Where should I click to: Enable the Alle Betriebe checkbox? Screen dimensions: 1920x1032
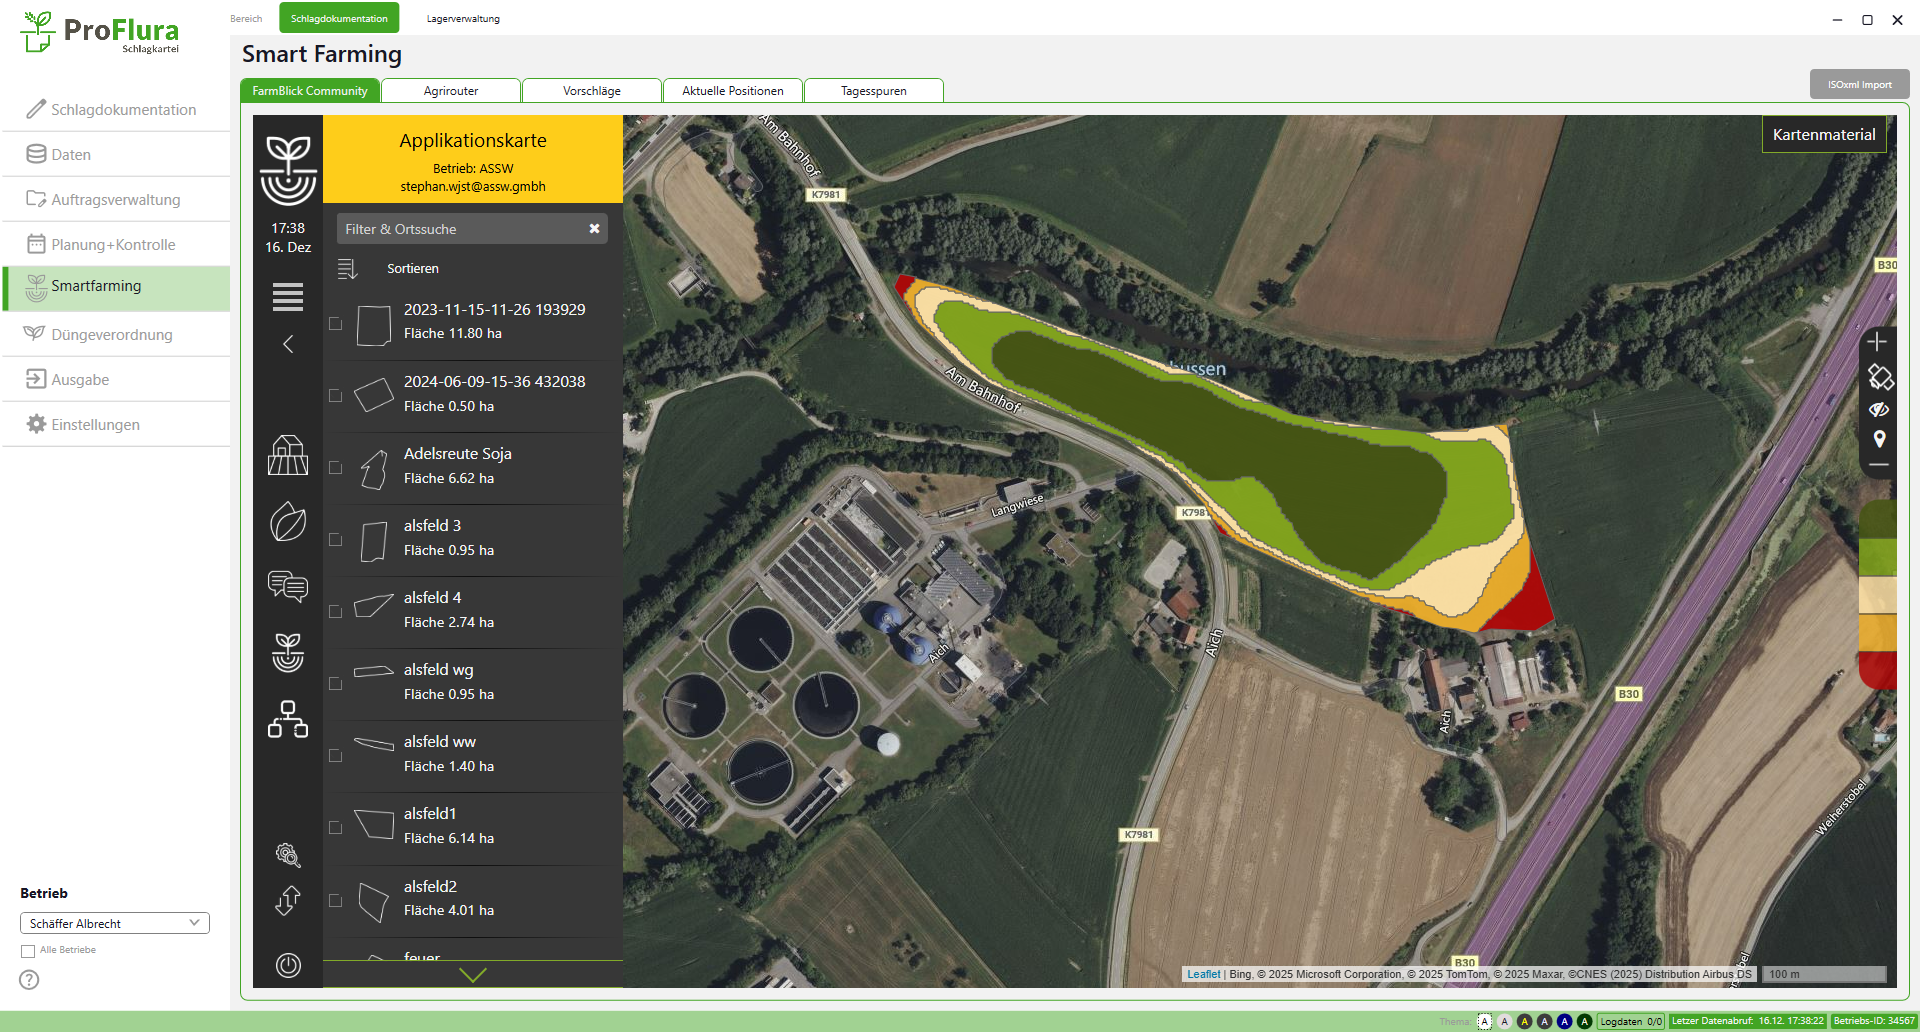(28, 951)
